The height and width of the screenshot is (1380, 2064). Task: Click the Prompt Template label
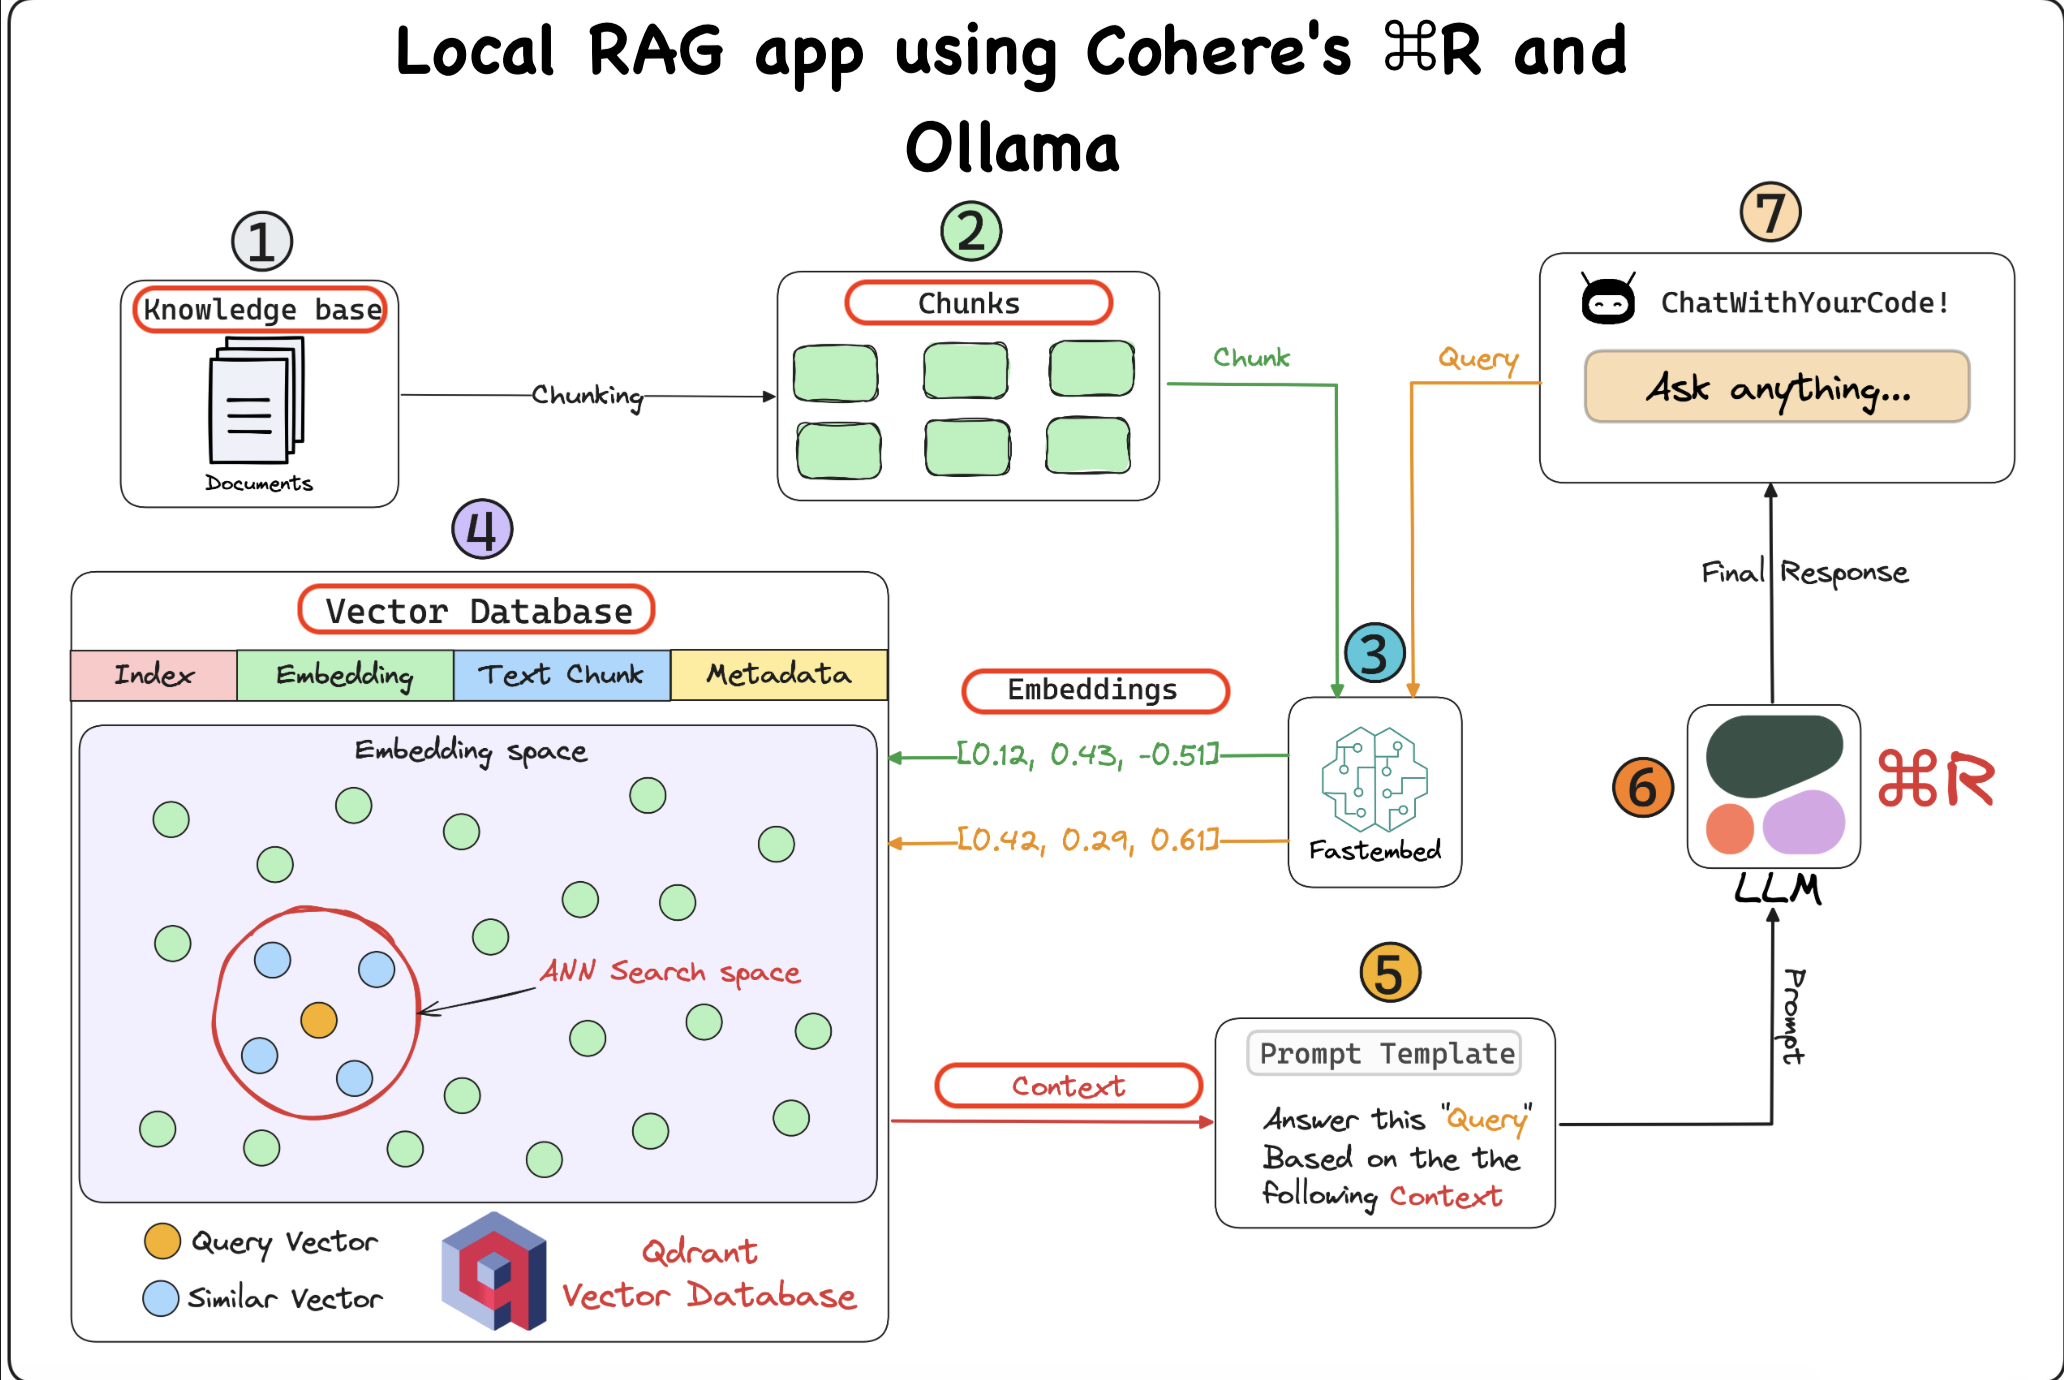1385,1053
